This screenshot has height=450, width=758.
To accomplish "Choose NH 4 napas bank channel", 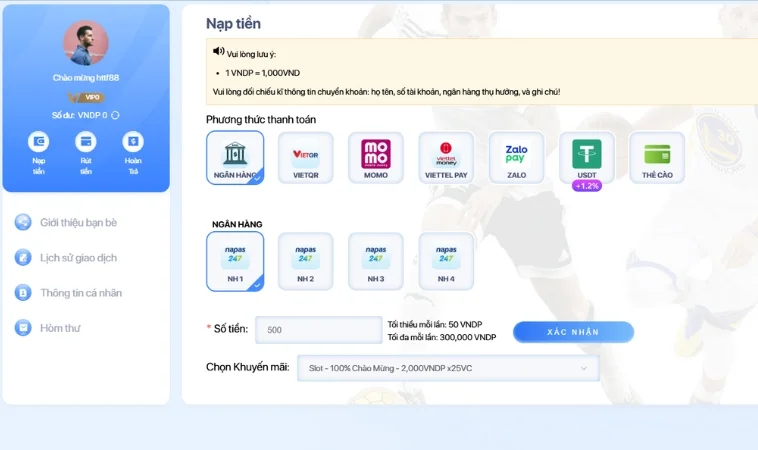I will pyautogui.click(x=446, y=261).
